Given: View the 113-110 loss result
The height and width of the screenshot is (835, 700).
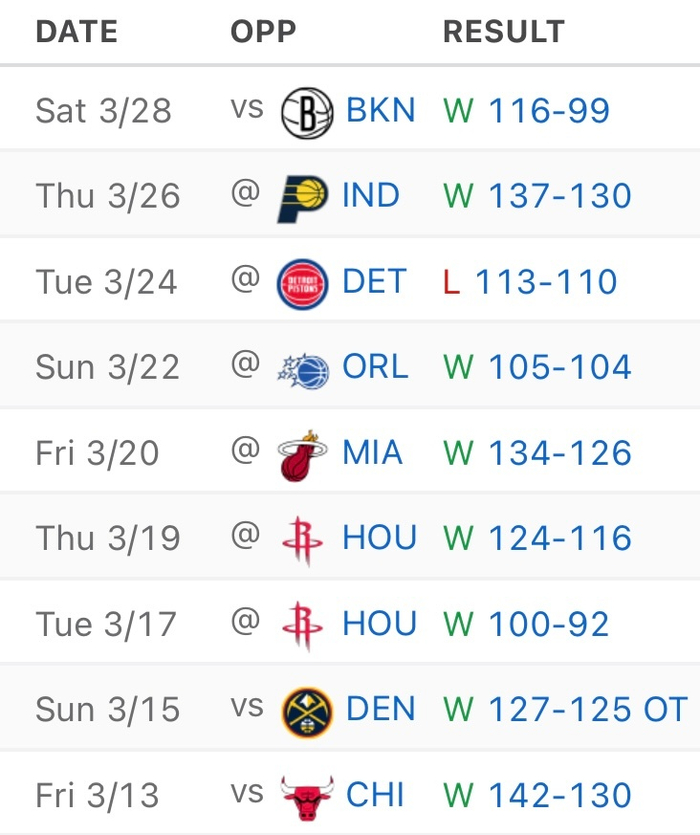Looking at the screenshot, I should coord(546,282).
